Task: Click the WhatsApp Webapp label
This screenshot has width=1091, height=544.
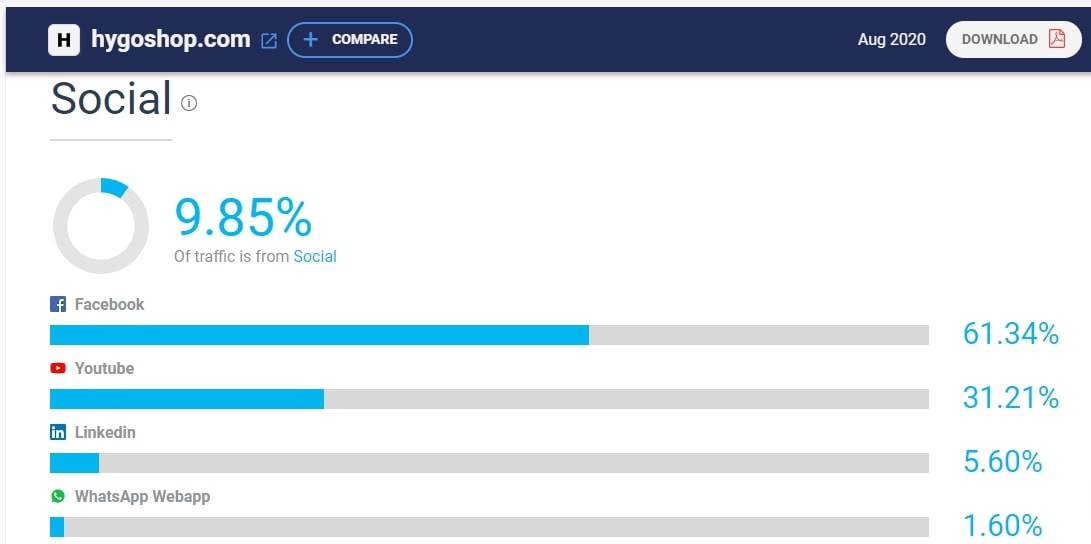Action: (142, 496)
